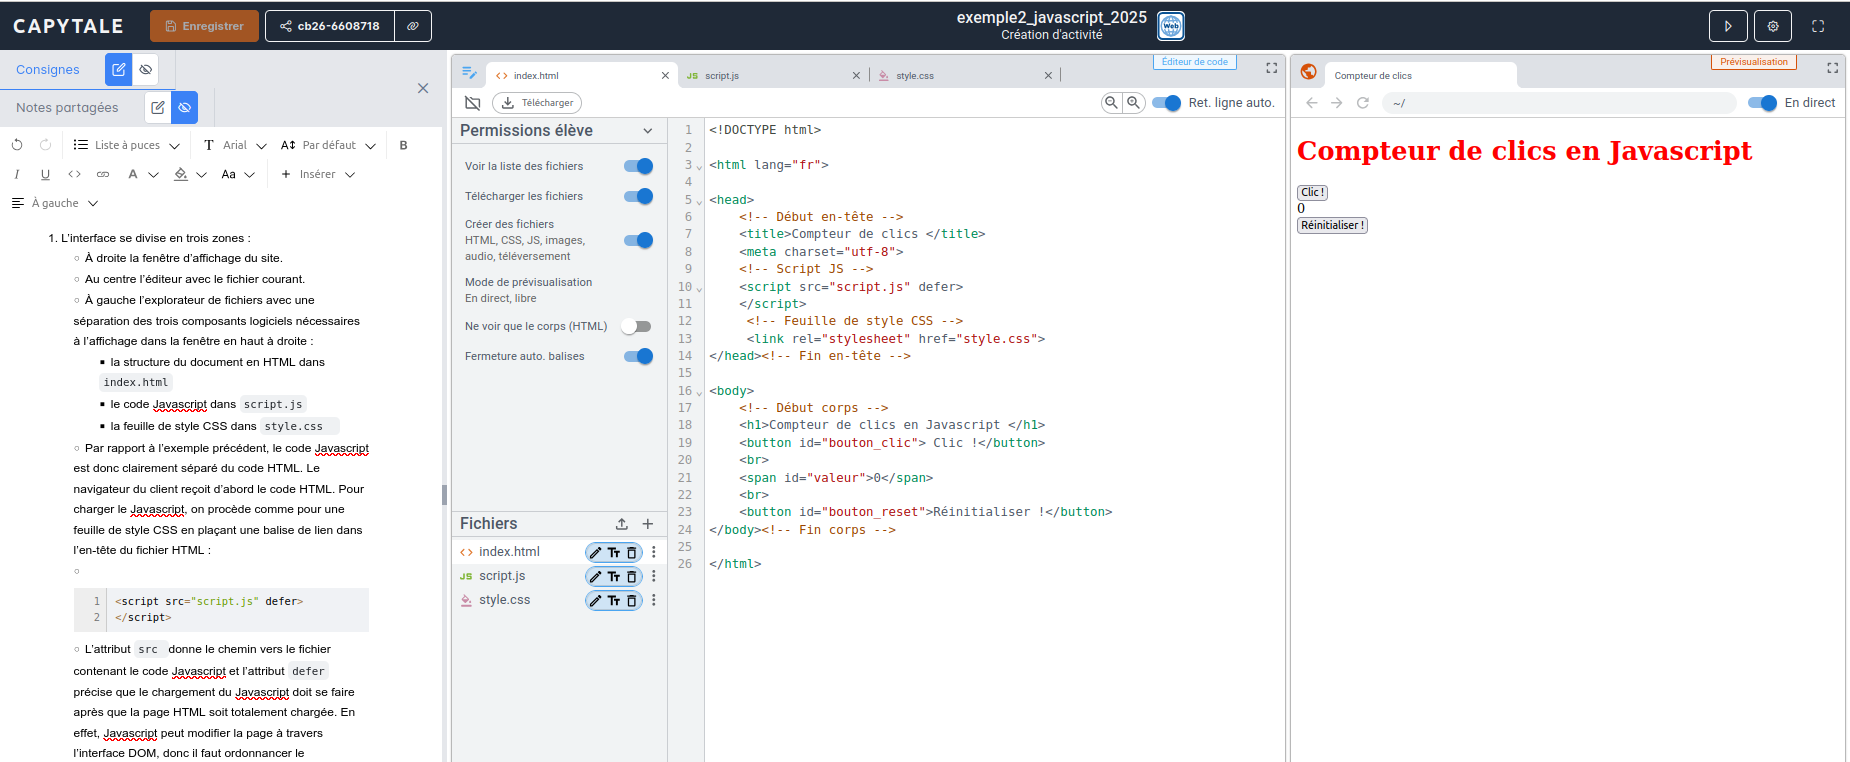
Task: Click the hide-preview crossed screen icon
Action: click(473, 103)
